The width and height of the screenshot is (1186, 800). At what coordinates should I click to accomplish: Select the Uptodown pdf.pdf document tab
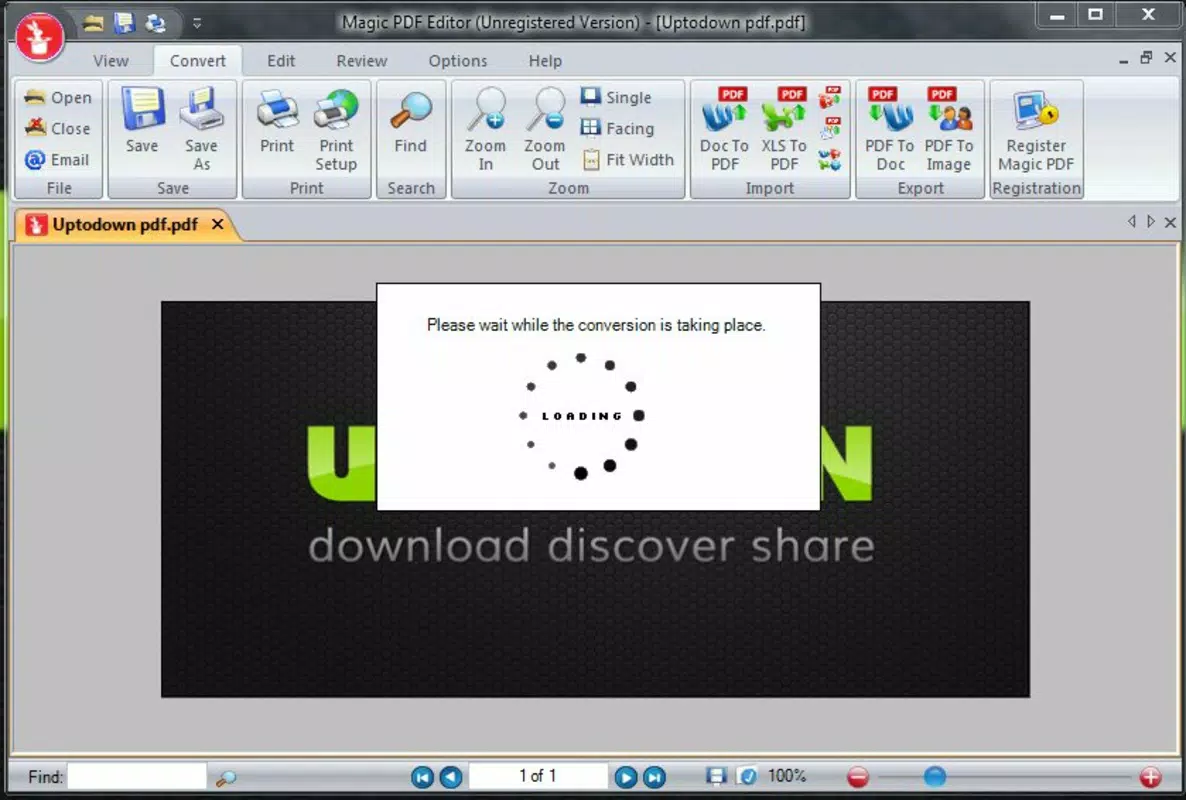[x=125, y=225]
